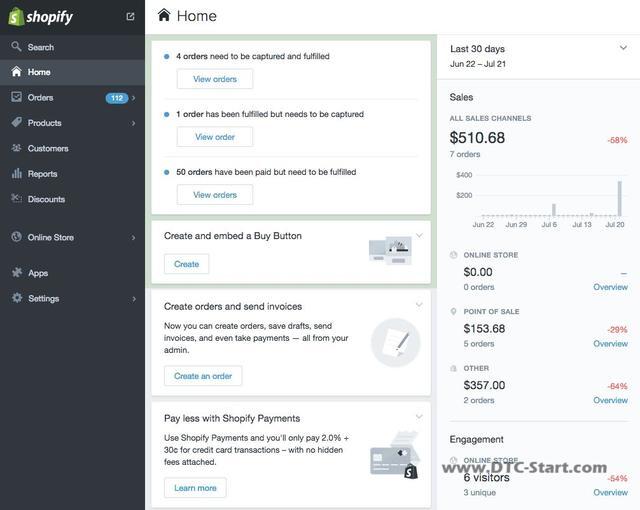Click the Customers people icon
The width and height of the screenshot is (640, 510).
point(16,148)
